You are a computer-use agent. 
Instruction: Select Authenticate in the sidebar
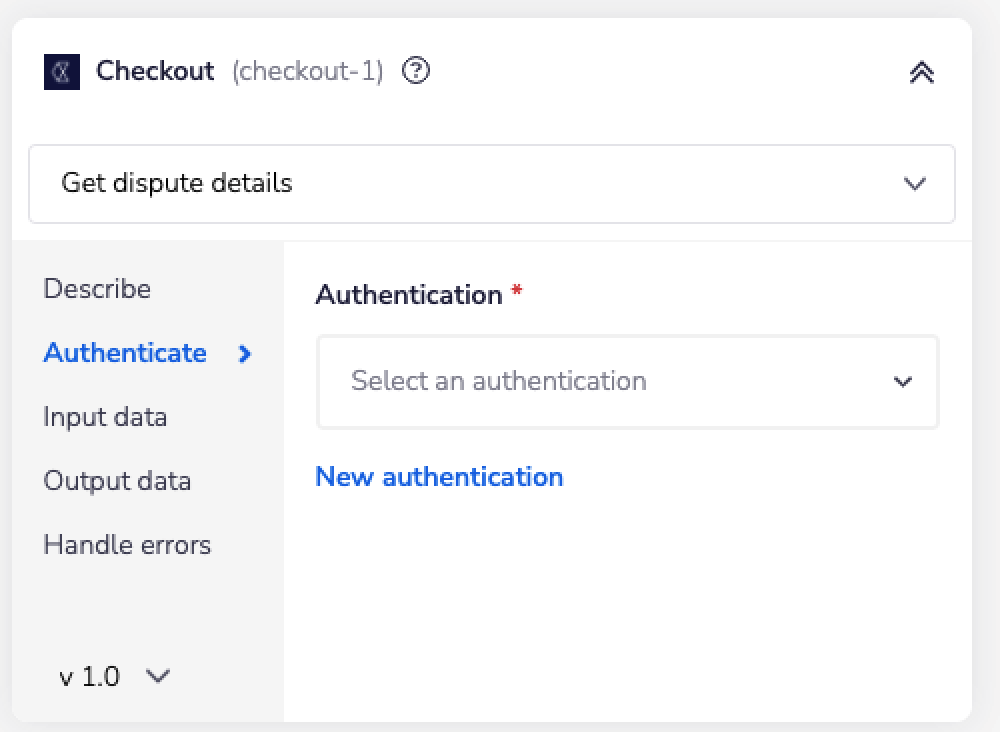coord(124,353)
